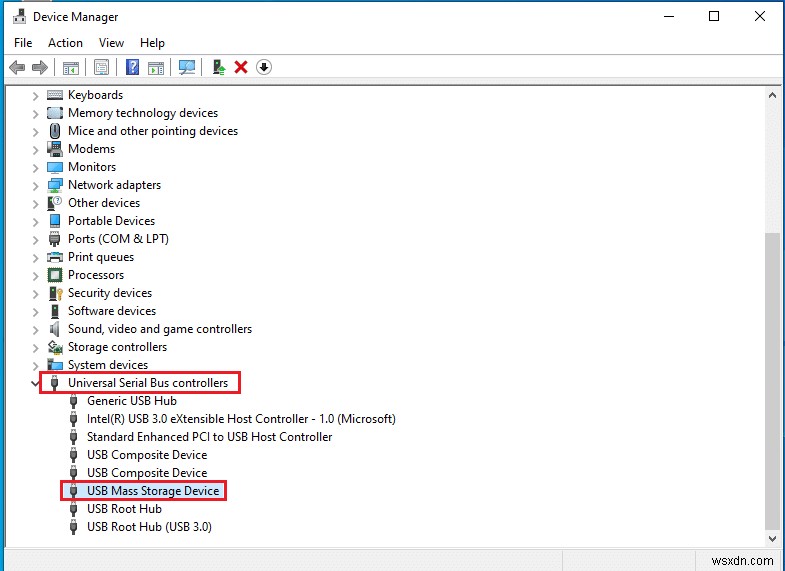
Task: Select the Memory technology devices label
Action: (143, 113)
